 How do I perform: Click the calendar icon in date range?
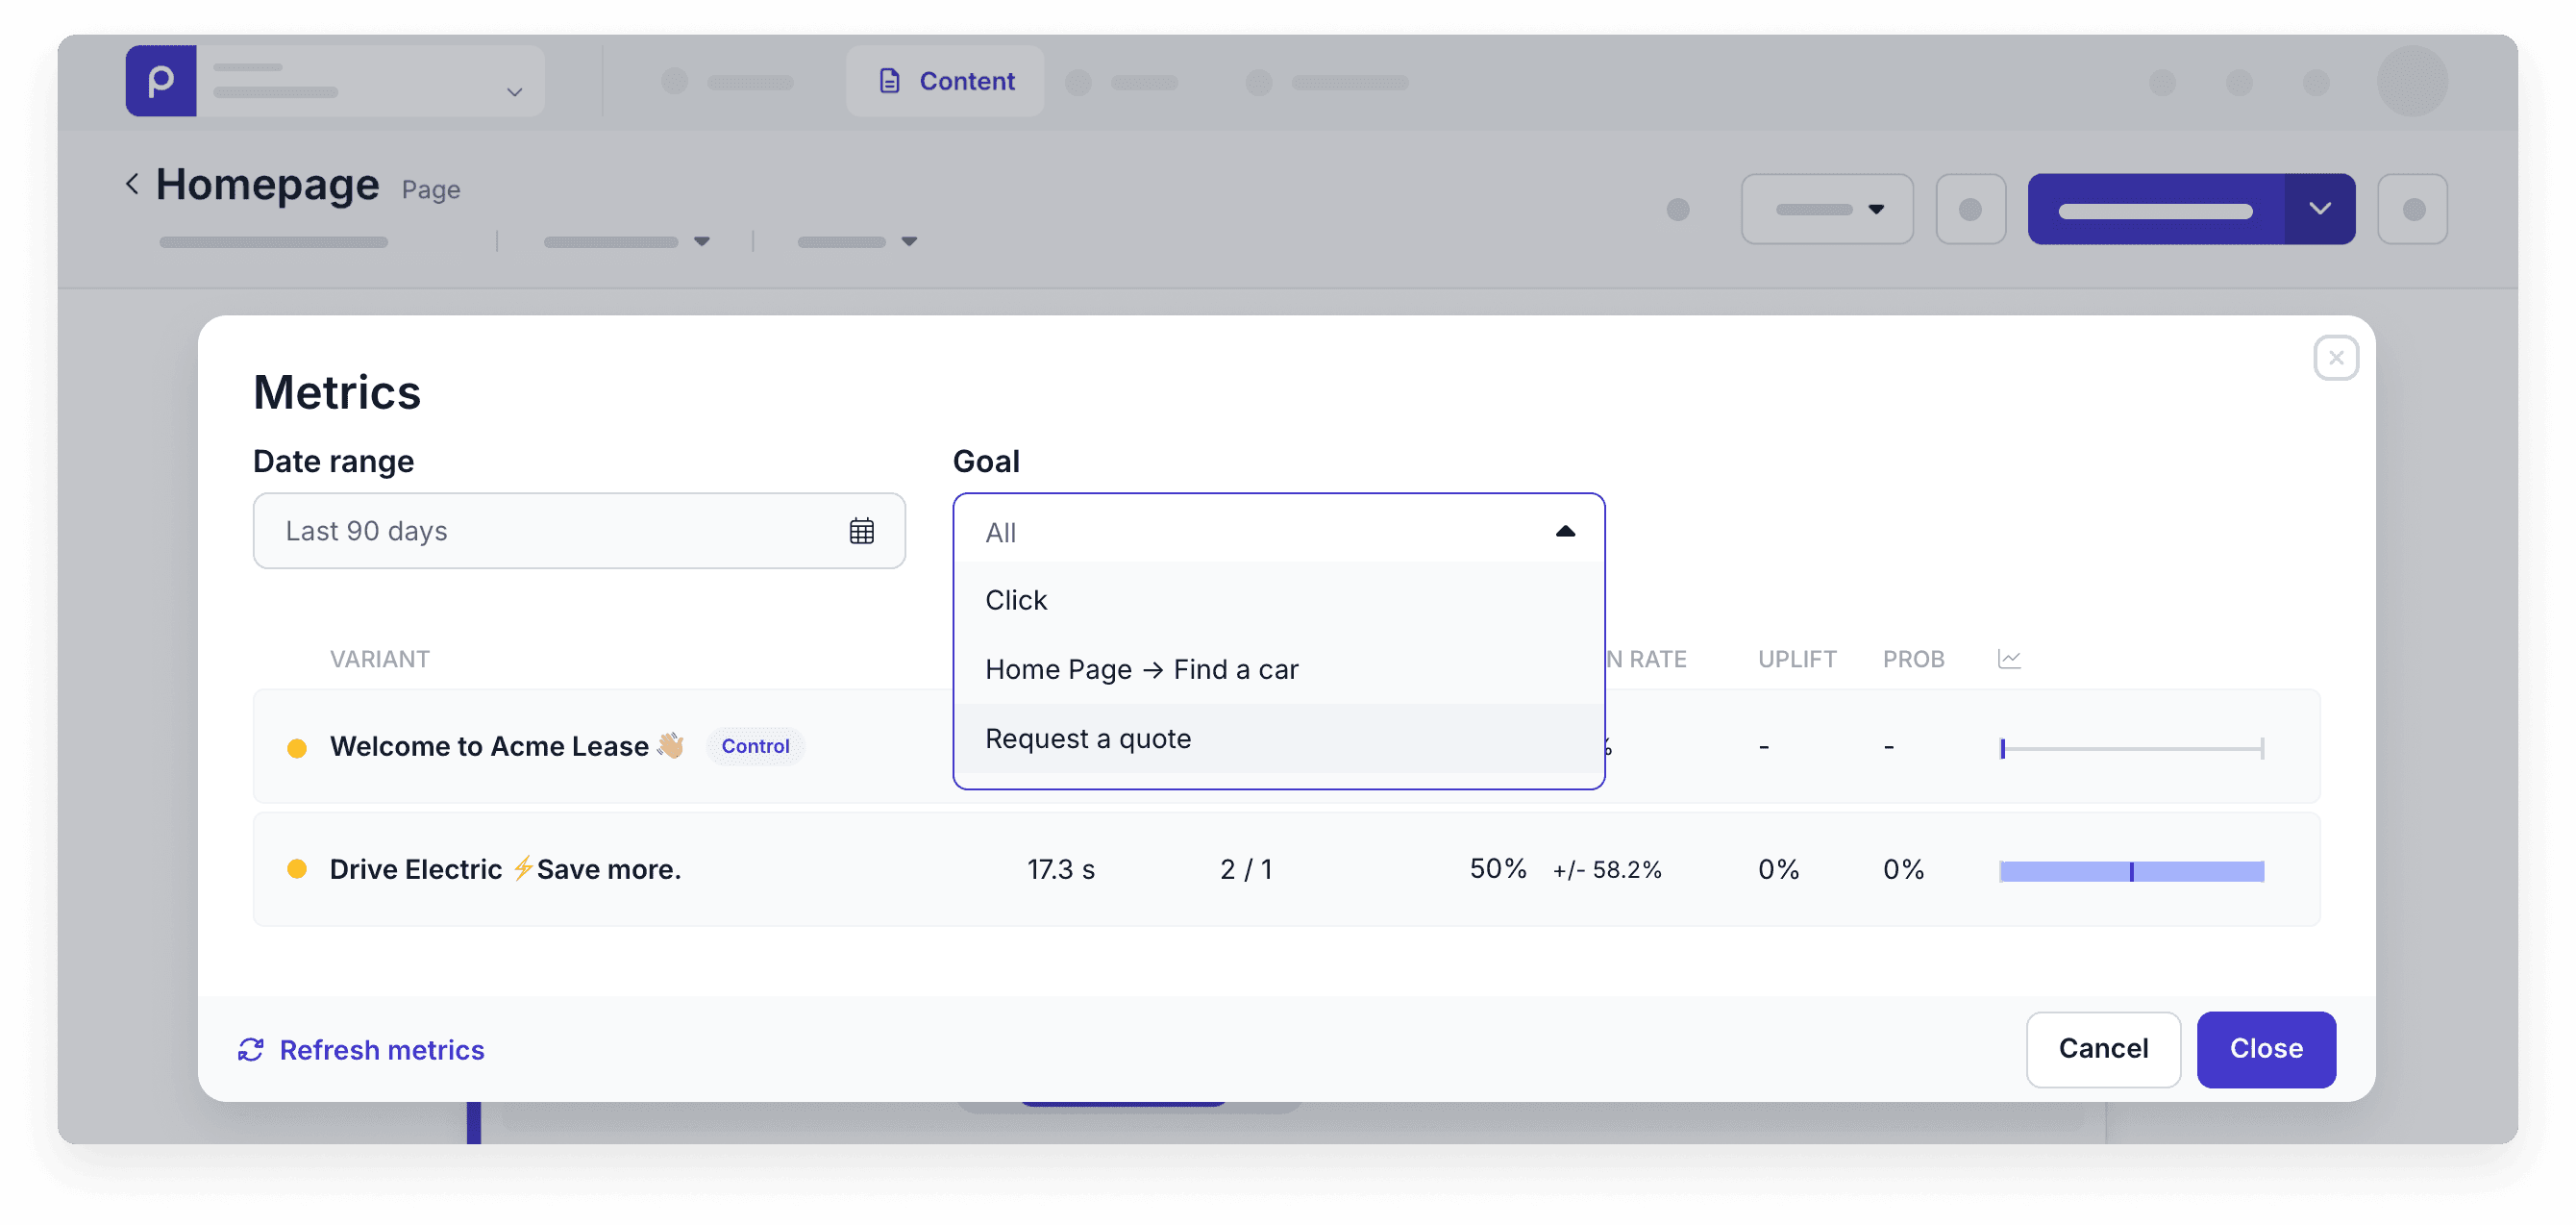click(861, 531)
